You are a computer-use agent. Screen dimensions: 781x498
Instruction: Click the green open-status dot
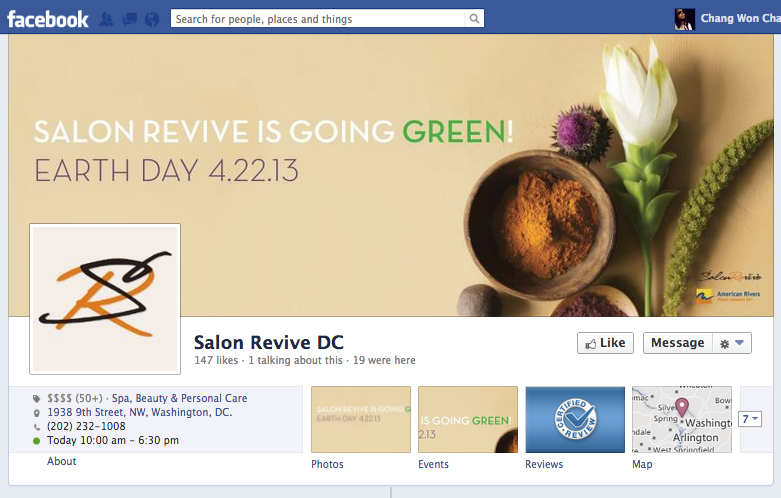pyautogui.click(x=36, y=441)
